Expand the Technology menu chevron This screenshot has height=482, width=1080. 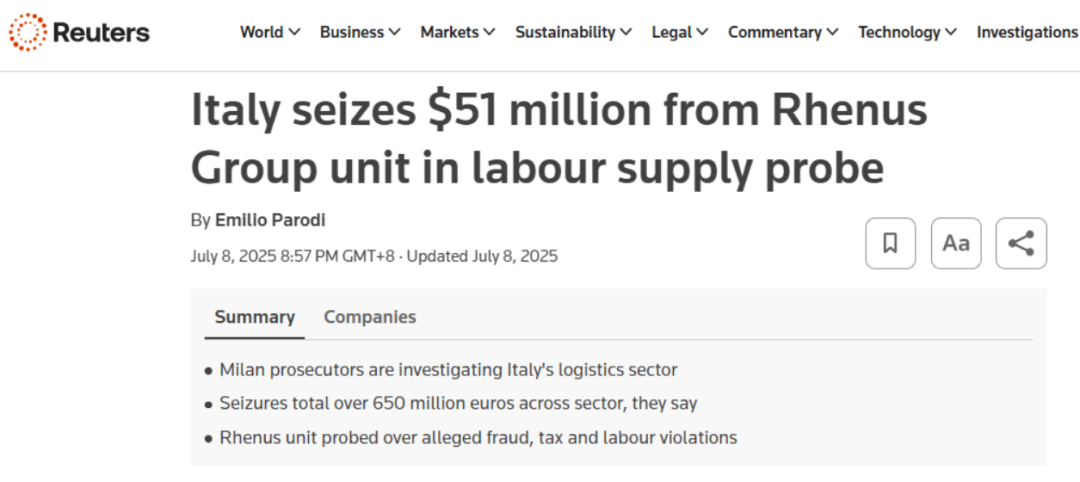tap(951, 32)
